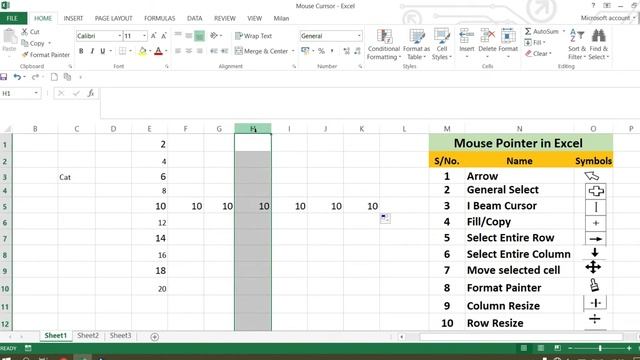The image size is (640, 360).
Task: Select column E header
Action: pyautogui.click(x=149, y=129)
